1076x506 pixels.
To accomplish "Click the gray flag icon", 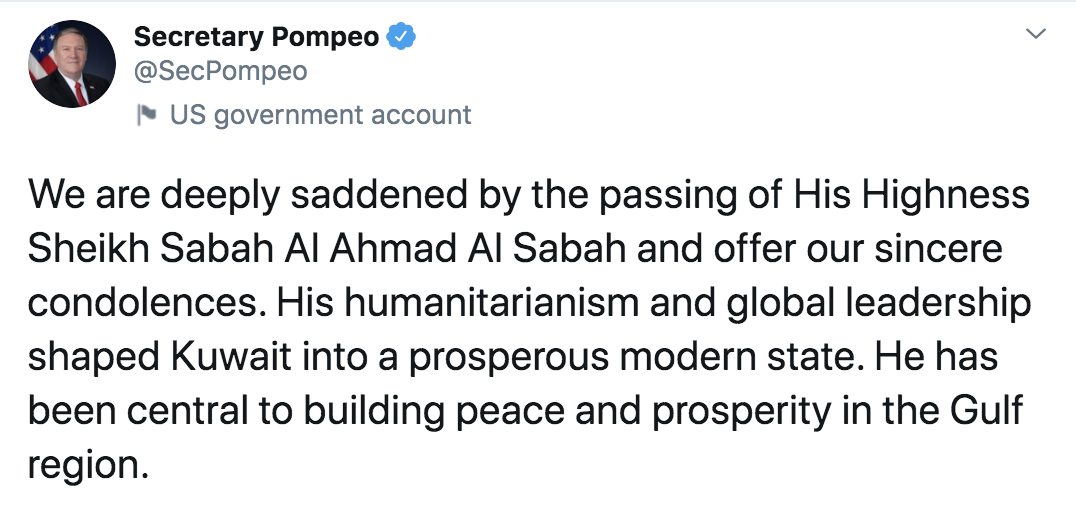I will [x=147, y=115].
